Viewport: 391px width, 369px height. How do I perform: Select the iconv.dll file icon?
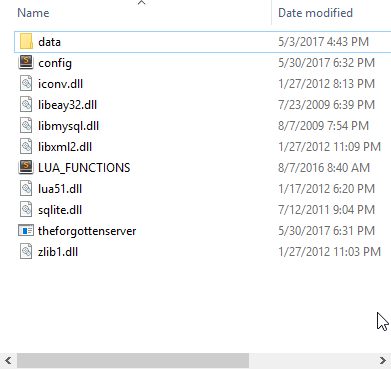26,84
